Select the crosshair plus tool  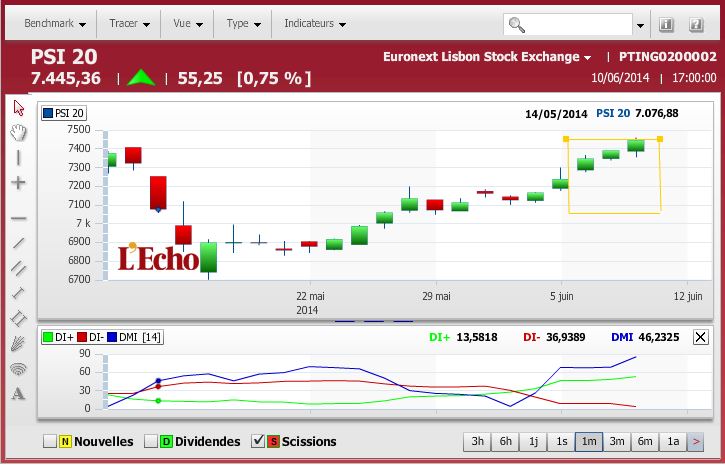pyautogui.click(x=18, y=183)
